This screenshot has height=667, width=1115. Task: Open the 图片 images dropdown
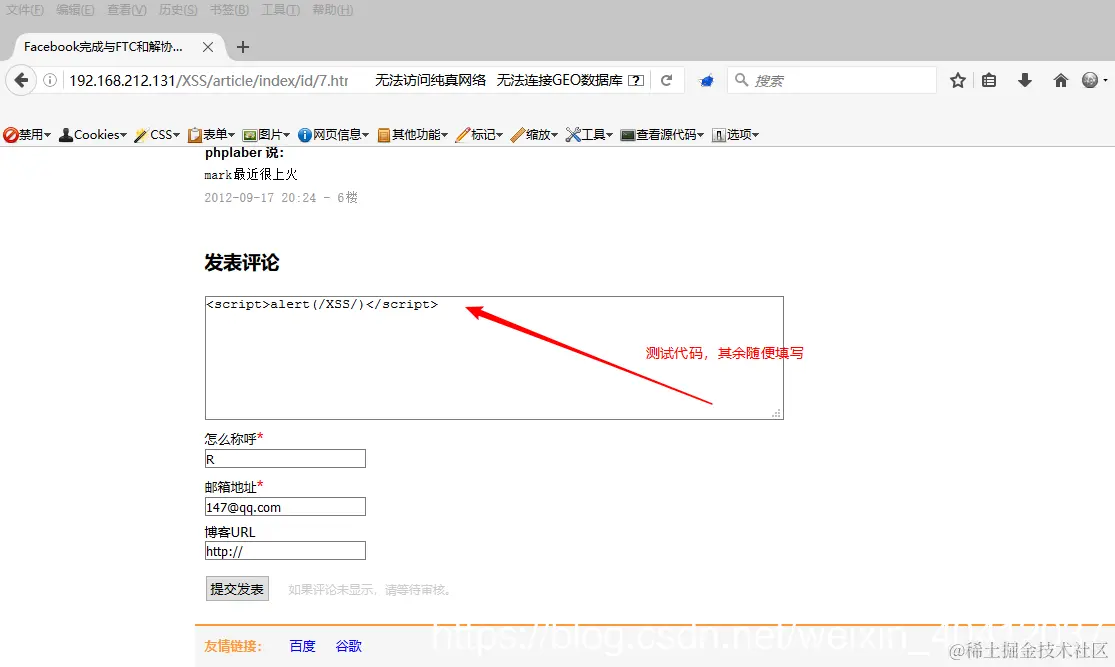pyautogui.click(x=266, y=134)
